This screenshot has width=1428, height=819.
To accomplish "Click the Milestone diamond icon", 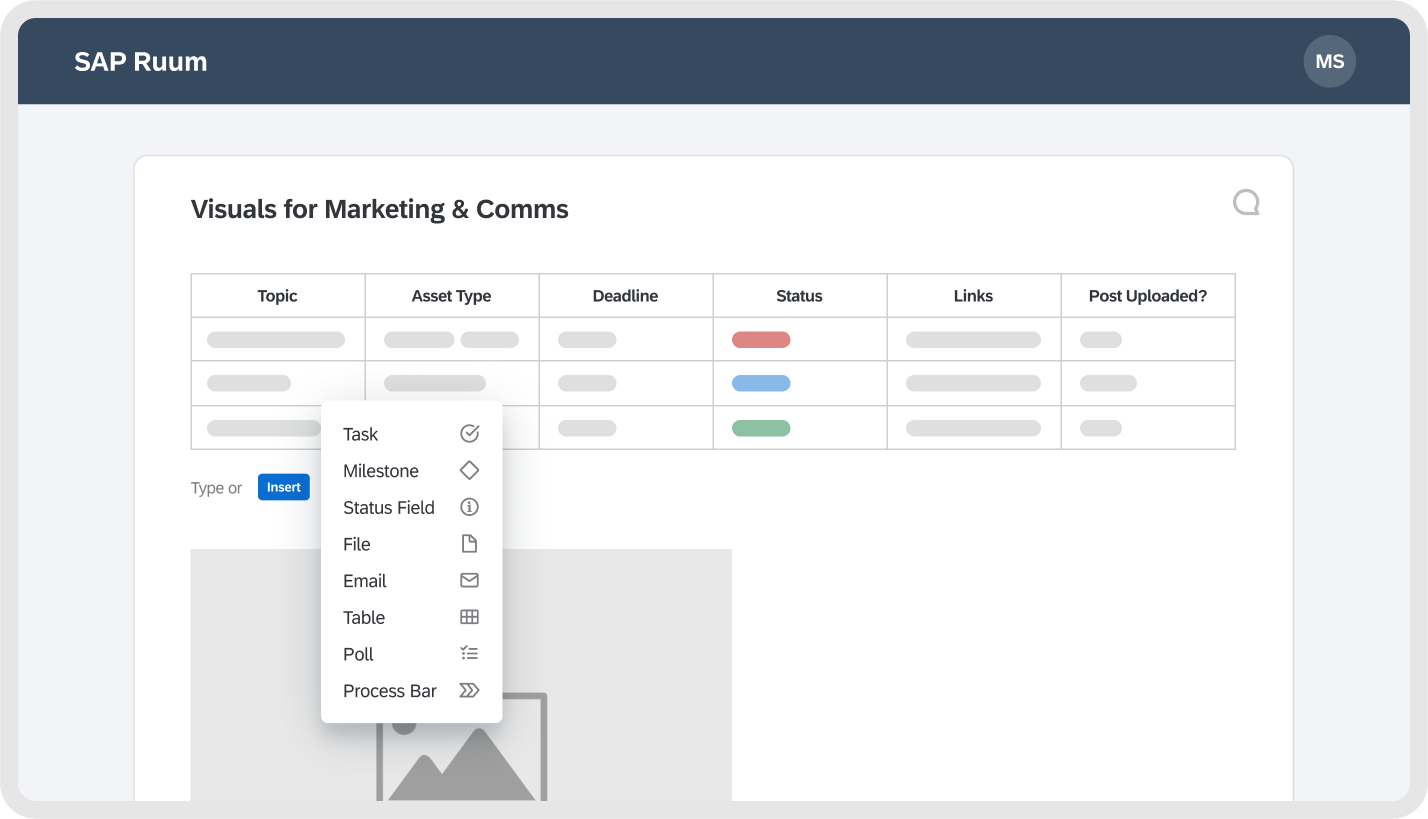I will (x=469, y=471).
